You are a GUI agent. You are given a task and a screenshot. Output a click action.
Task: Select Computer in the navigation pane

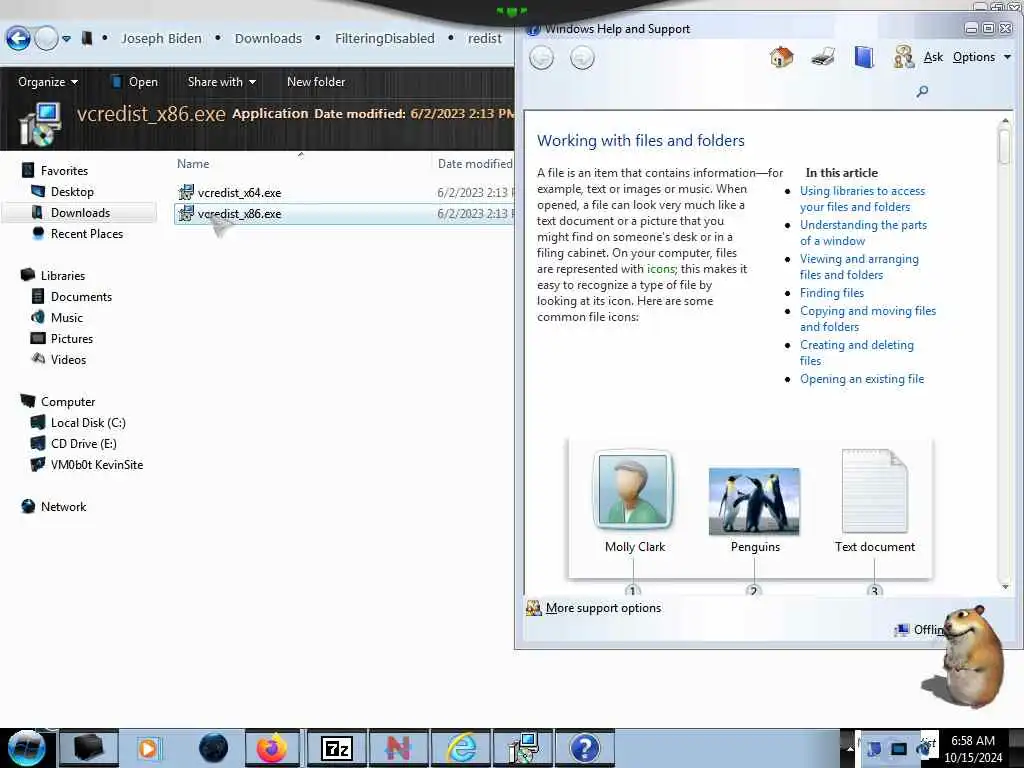click(x=68, y=402)
